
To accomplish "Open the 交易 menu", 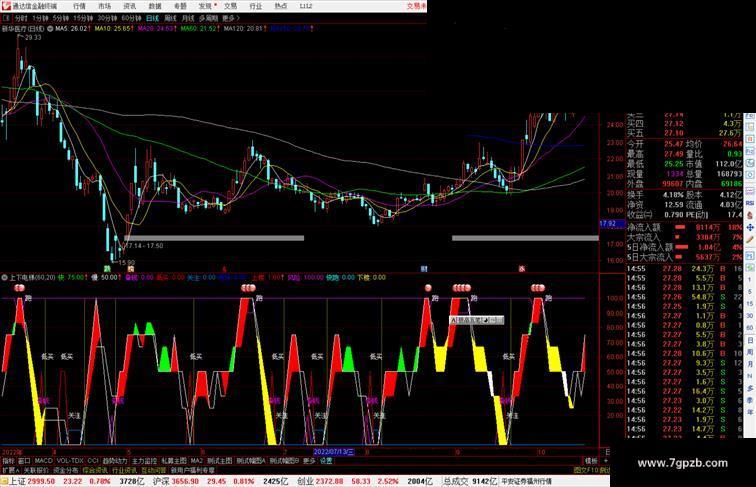I will tap(230, 6).
